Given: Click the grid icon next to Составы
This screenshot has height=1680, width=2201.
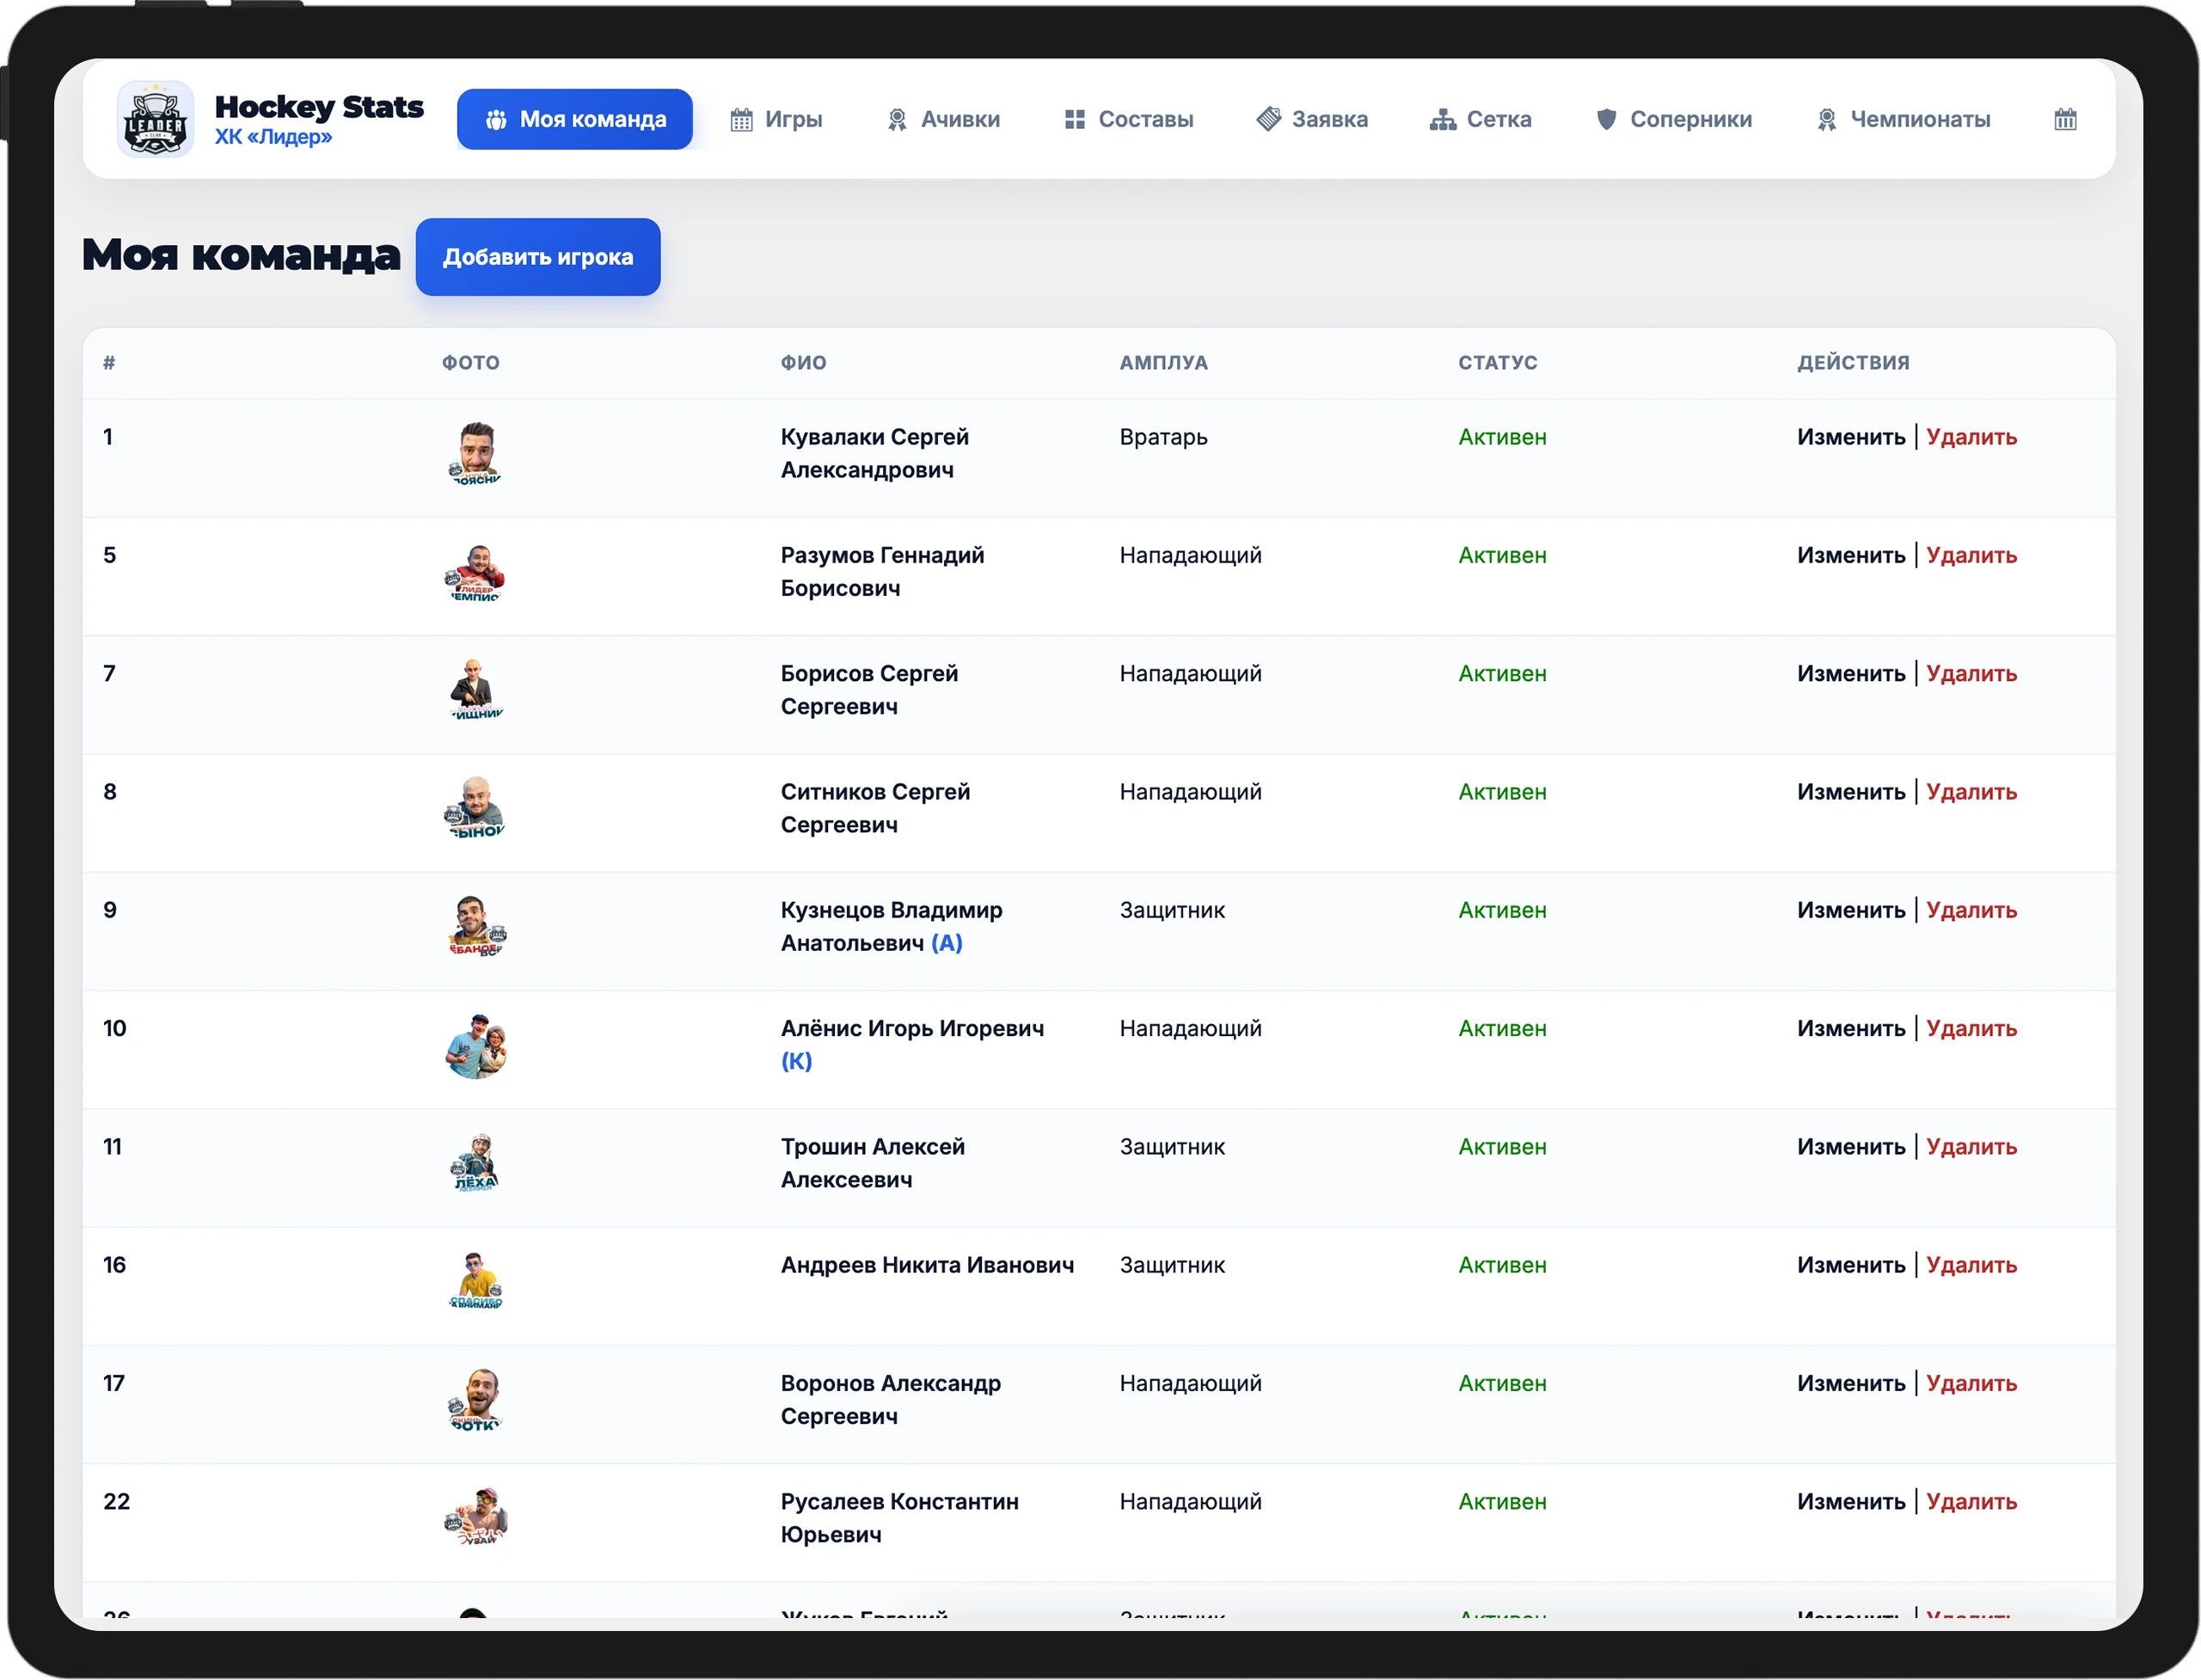Looking at the screenshot, I should click(1074, 120).
